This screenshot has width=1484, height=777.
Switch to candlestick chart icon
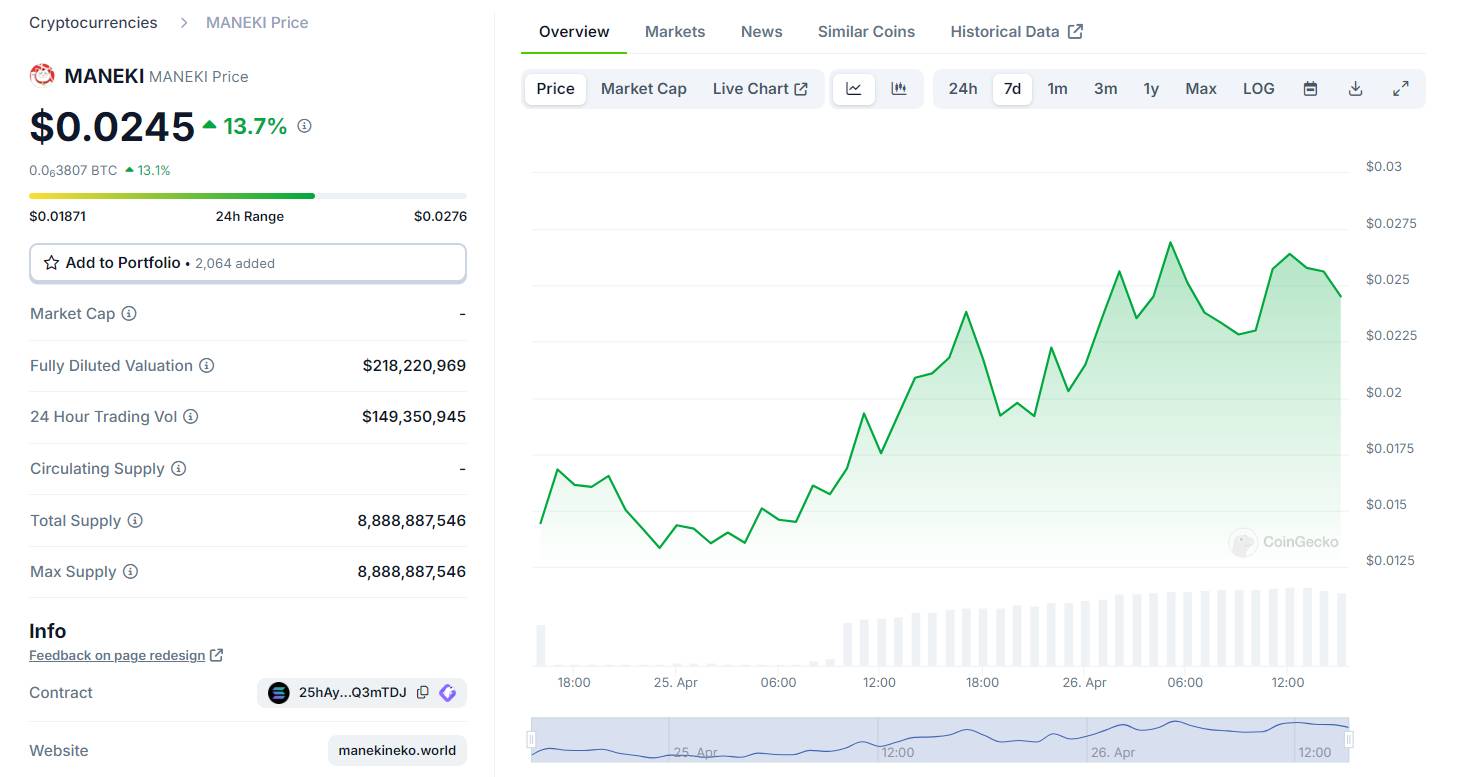(x=899, y=89)
